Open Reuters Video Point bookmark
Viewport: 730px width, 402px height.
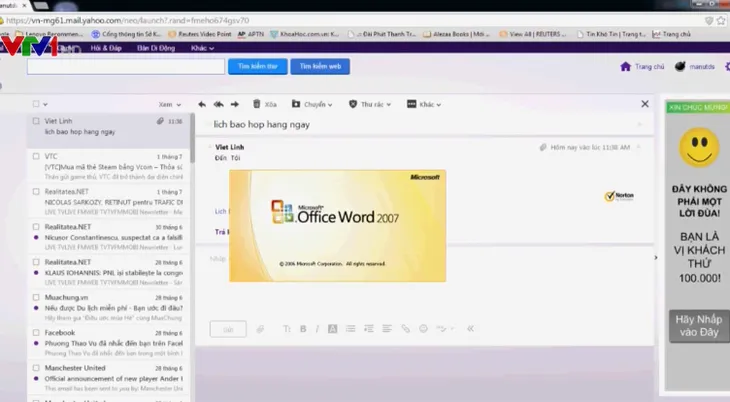pos(200,34)
